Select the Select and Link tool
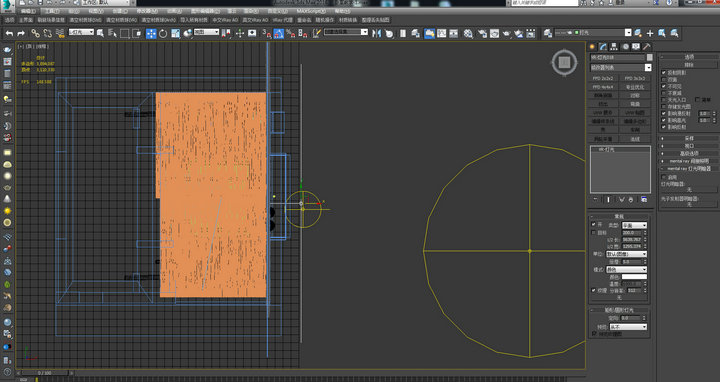This screenshot has width=720, height=382. 35,33
